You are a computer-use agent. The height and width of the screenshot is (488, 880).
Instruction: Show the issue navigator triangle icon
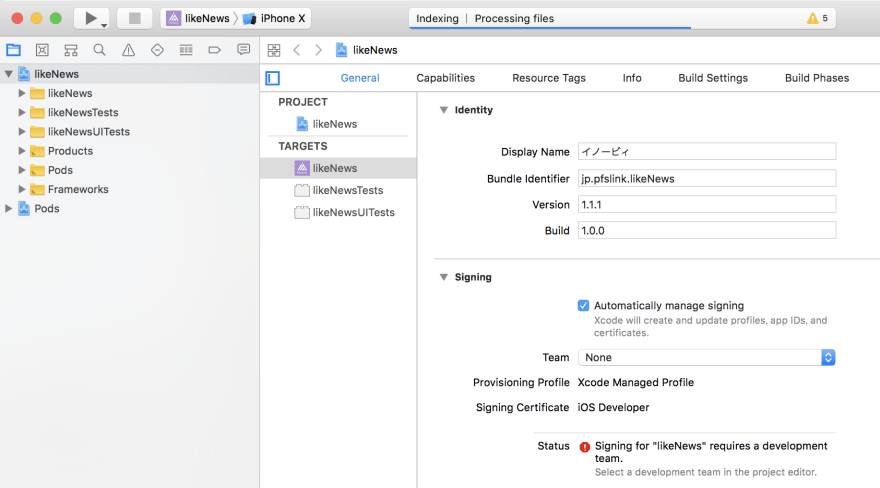click(129, 50)
